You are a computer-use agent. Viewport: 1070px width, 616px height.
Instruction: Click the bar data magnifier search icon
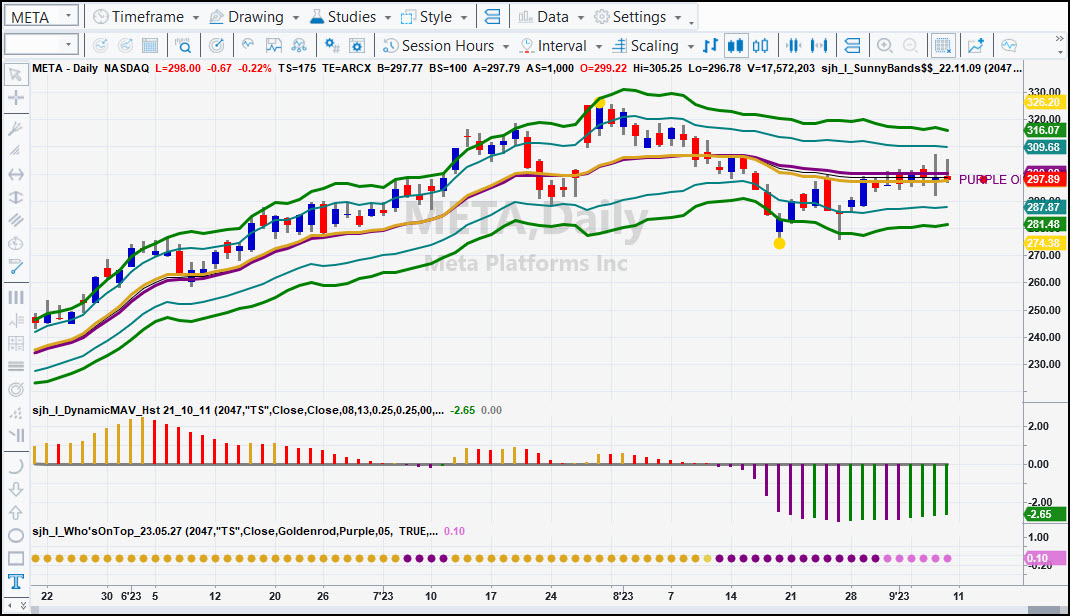pos(183,46)
